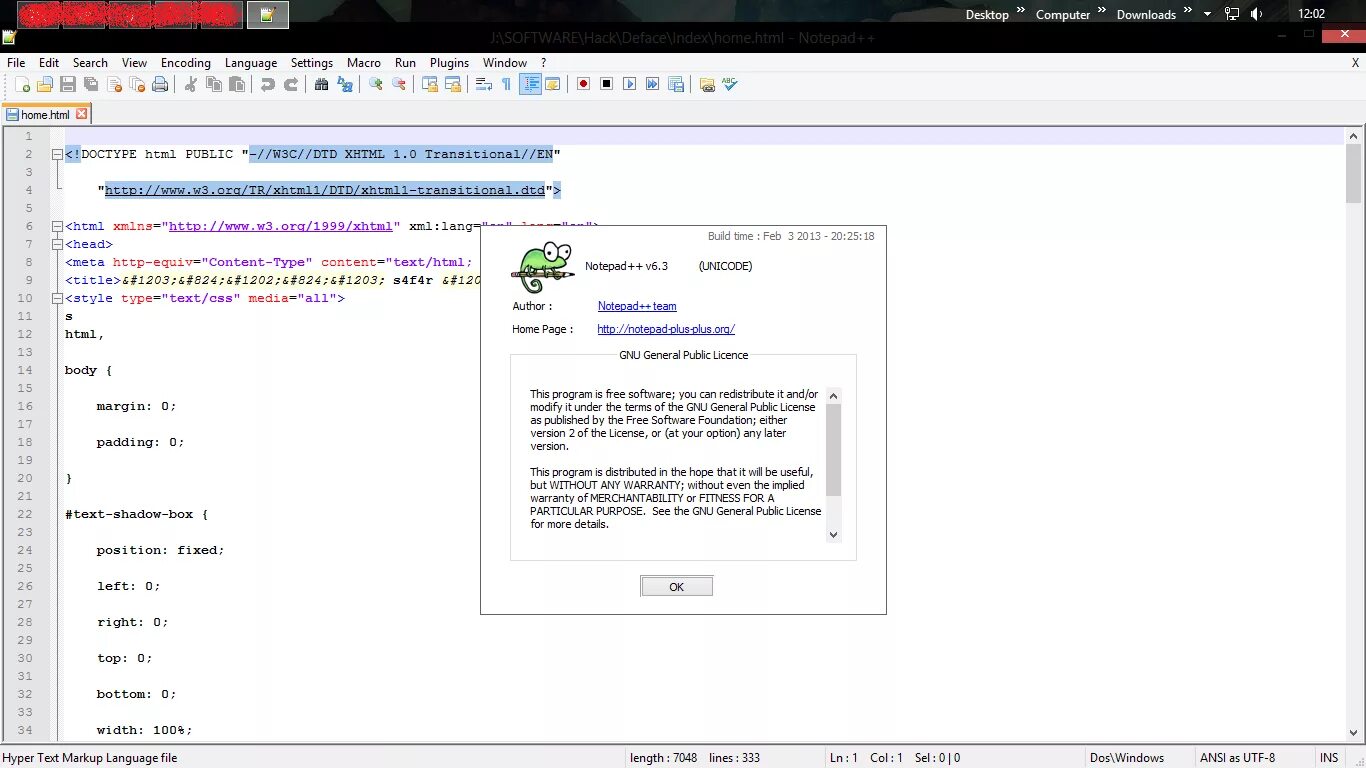Toggle the INS indicator in status bar
The height and width of the screenshot is (768, 1366).
[x=1329, y=758]
